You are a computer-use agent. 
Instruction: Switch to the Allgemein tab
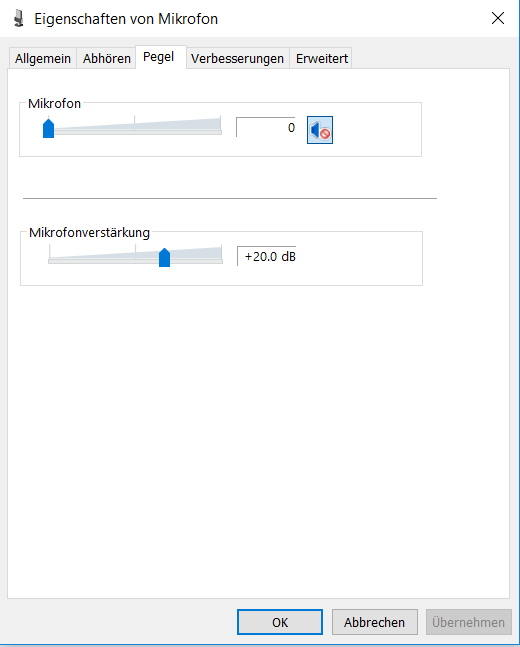point(43,59)
